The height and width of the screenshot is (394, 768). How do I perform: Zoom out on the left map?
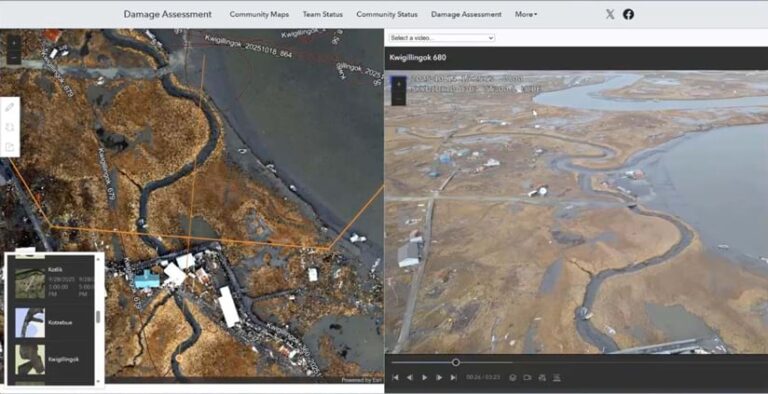(x=14, y=58)
